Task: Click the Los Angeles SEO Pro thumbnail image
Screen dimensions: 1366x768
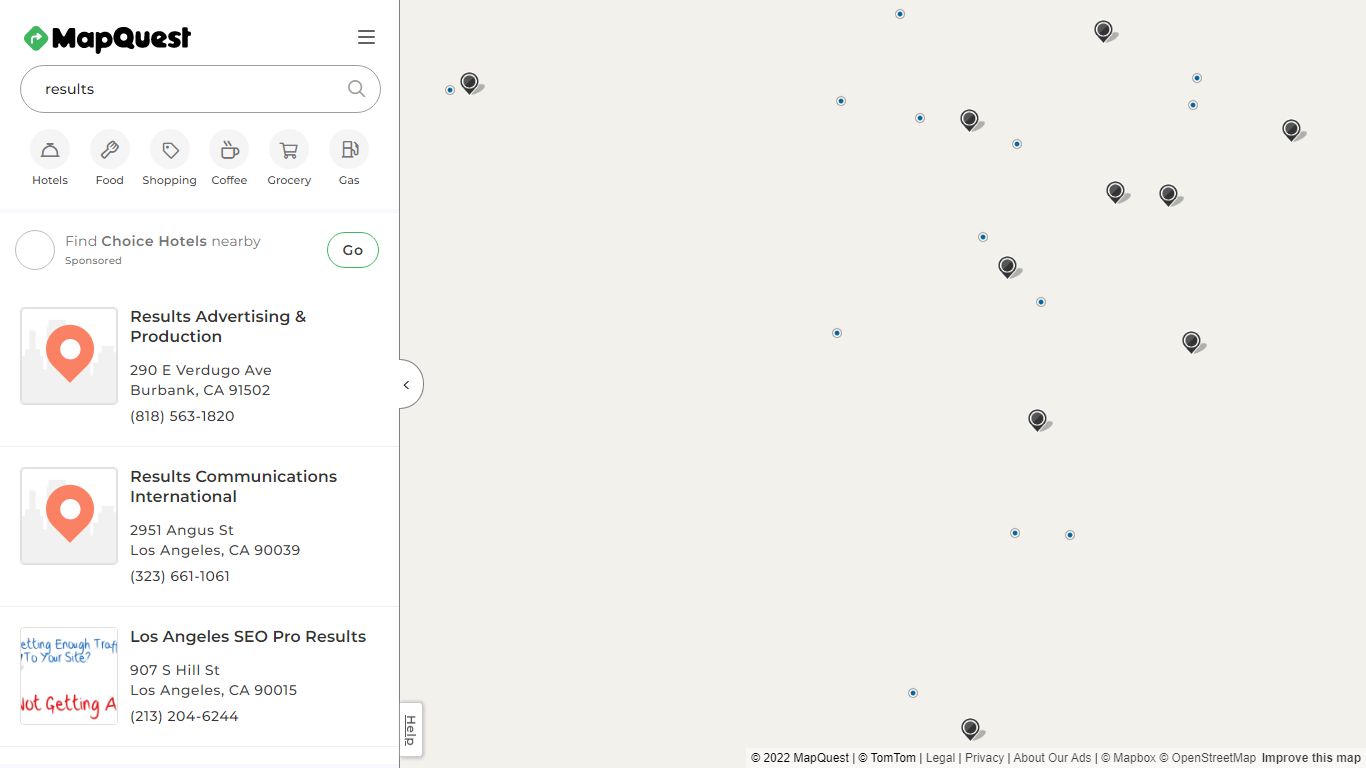Action: point(69,676)
